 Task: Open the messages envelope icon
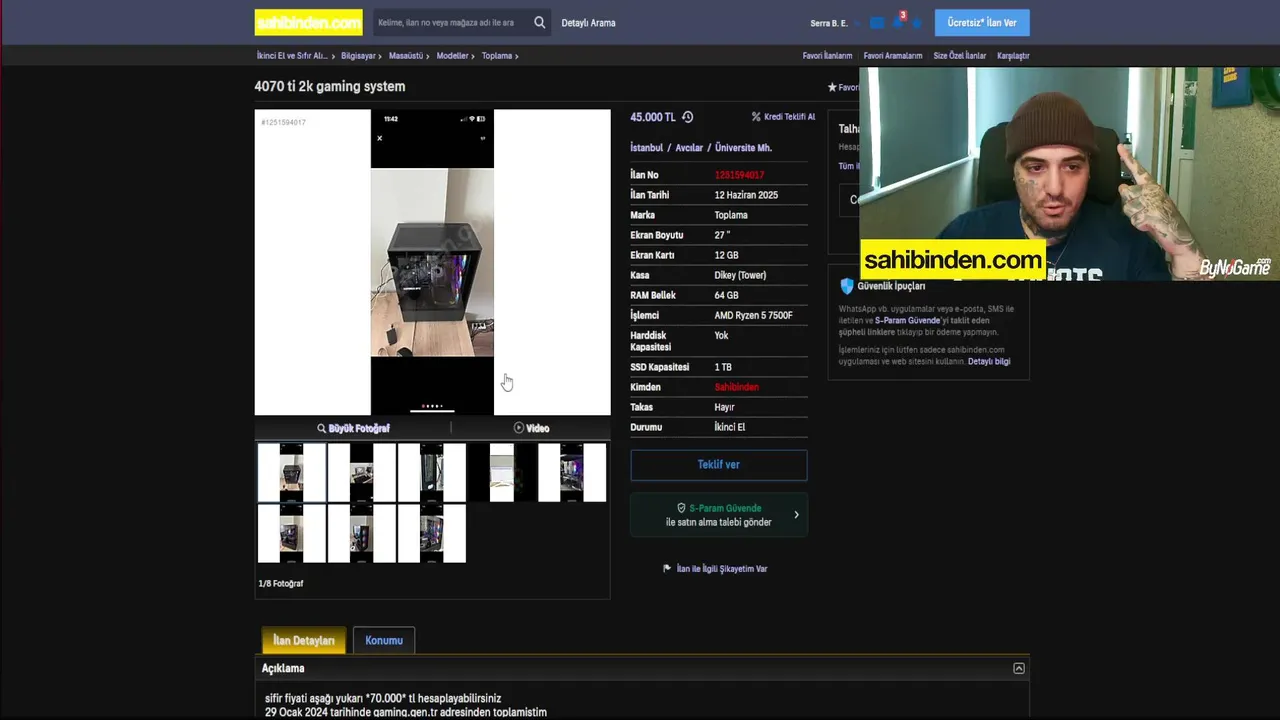click(x=877, y=23)
